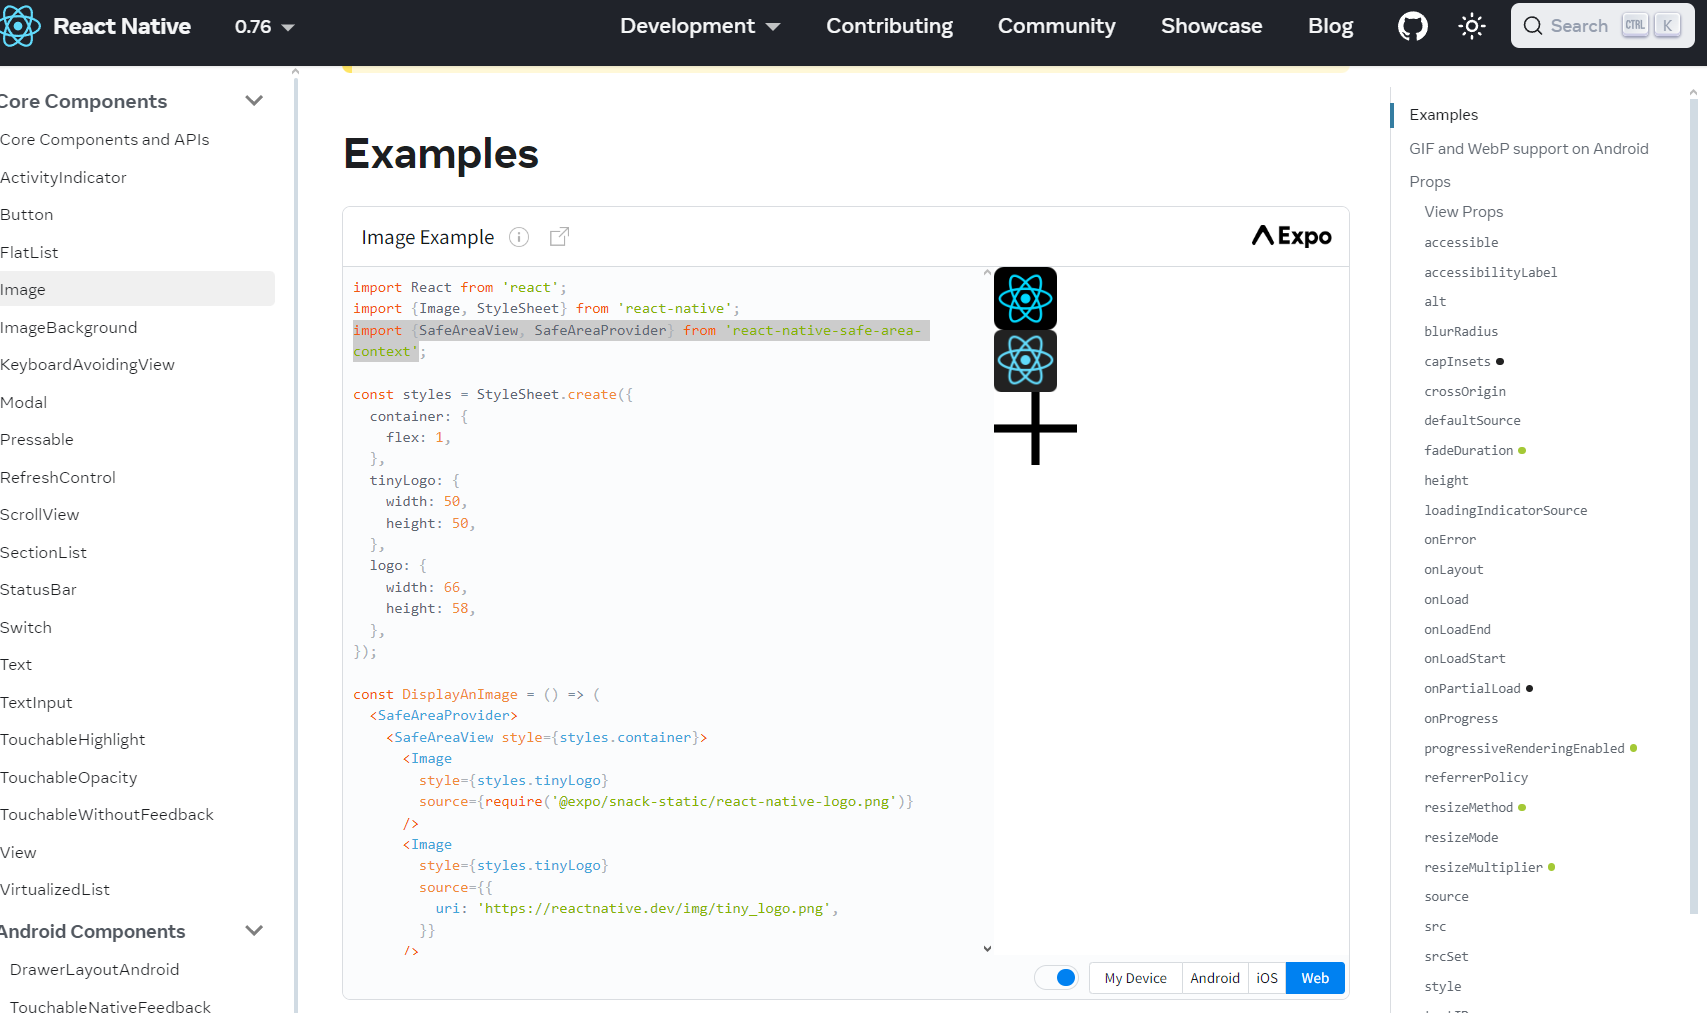Click the Search box
This screenshot has height=1013, width=1707.
(1602, 26)
